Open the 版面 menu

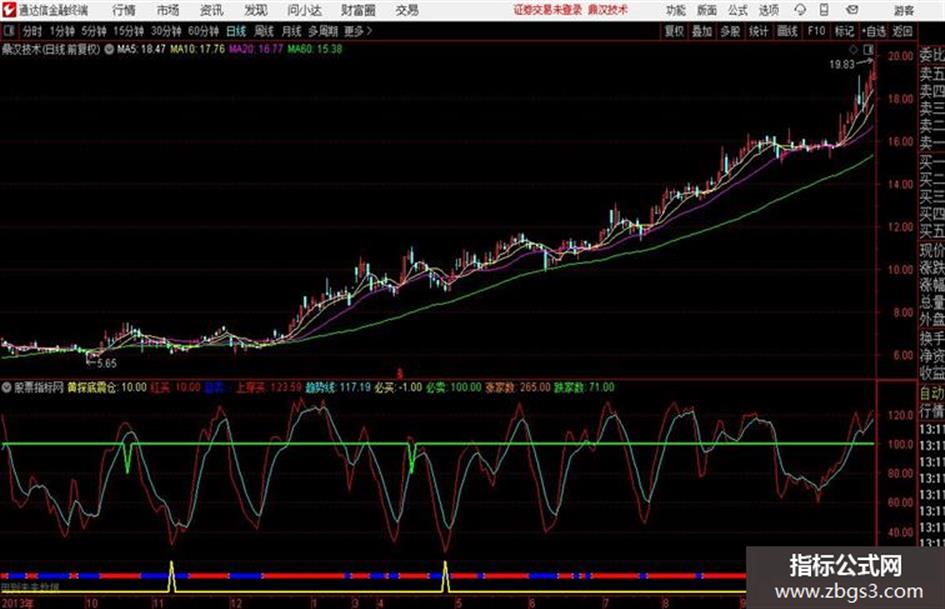706,10
